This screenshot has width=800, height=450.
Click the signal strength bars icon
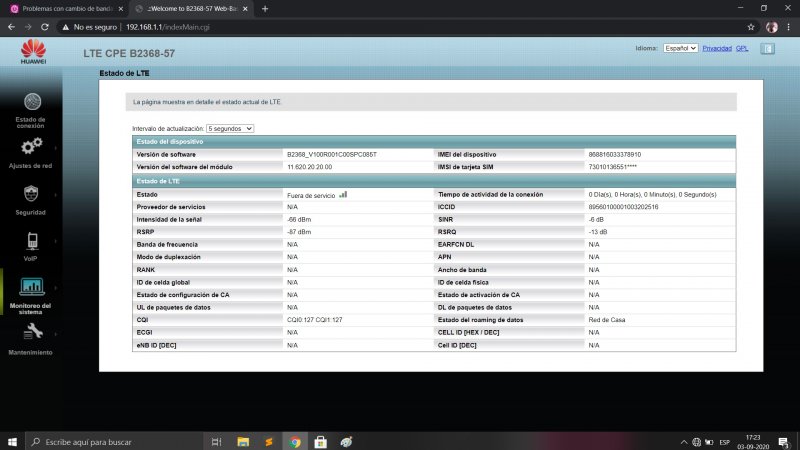pyautogui.click(x=343, y=194)
